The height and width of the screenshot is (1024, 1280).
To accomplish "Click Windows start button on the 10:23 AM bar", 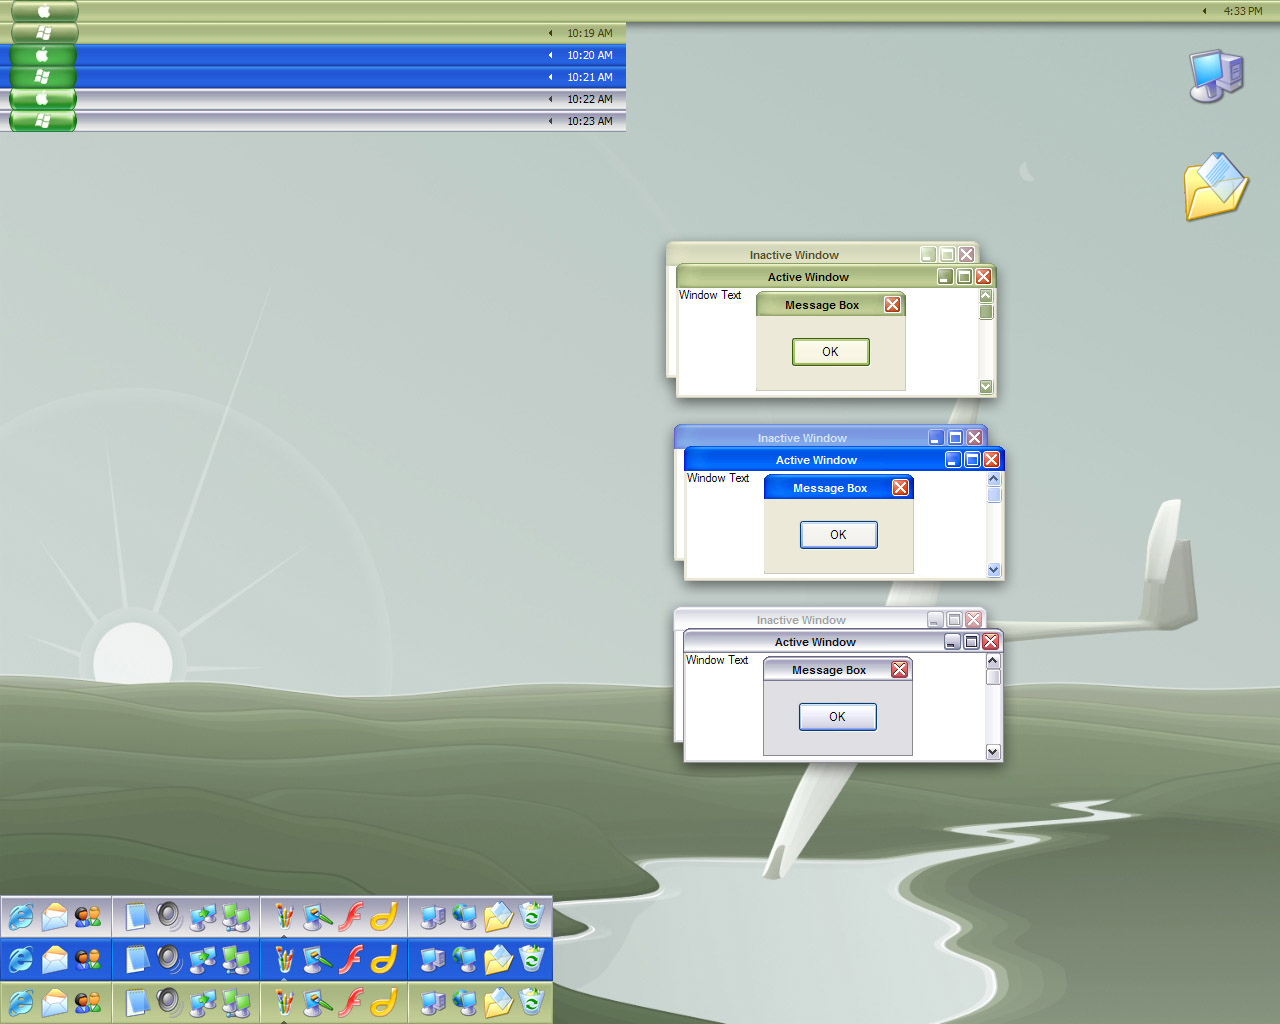I will (x=44, y=121).
